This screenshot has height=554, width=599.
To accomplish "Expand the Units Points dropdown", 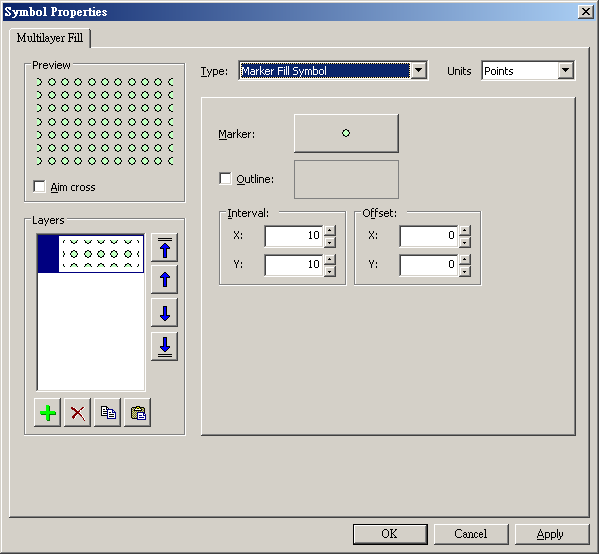I will 565,70.
